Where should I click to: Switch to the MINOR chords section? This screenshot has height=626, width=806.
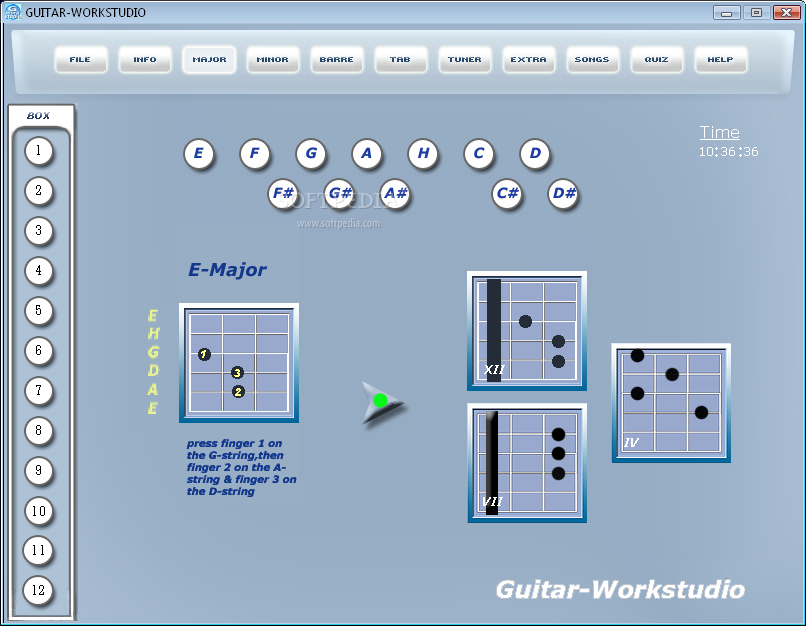click(272, 60)
